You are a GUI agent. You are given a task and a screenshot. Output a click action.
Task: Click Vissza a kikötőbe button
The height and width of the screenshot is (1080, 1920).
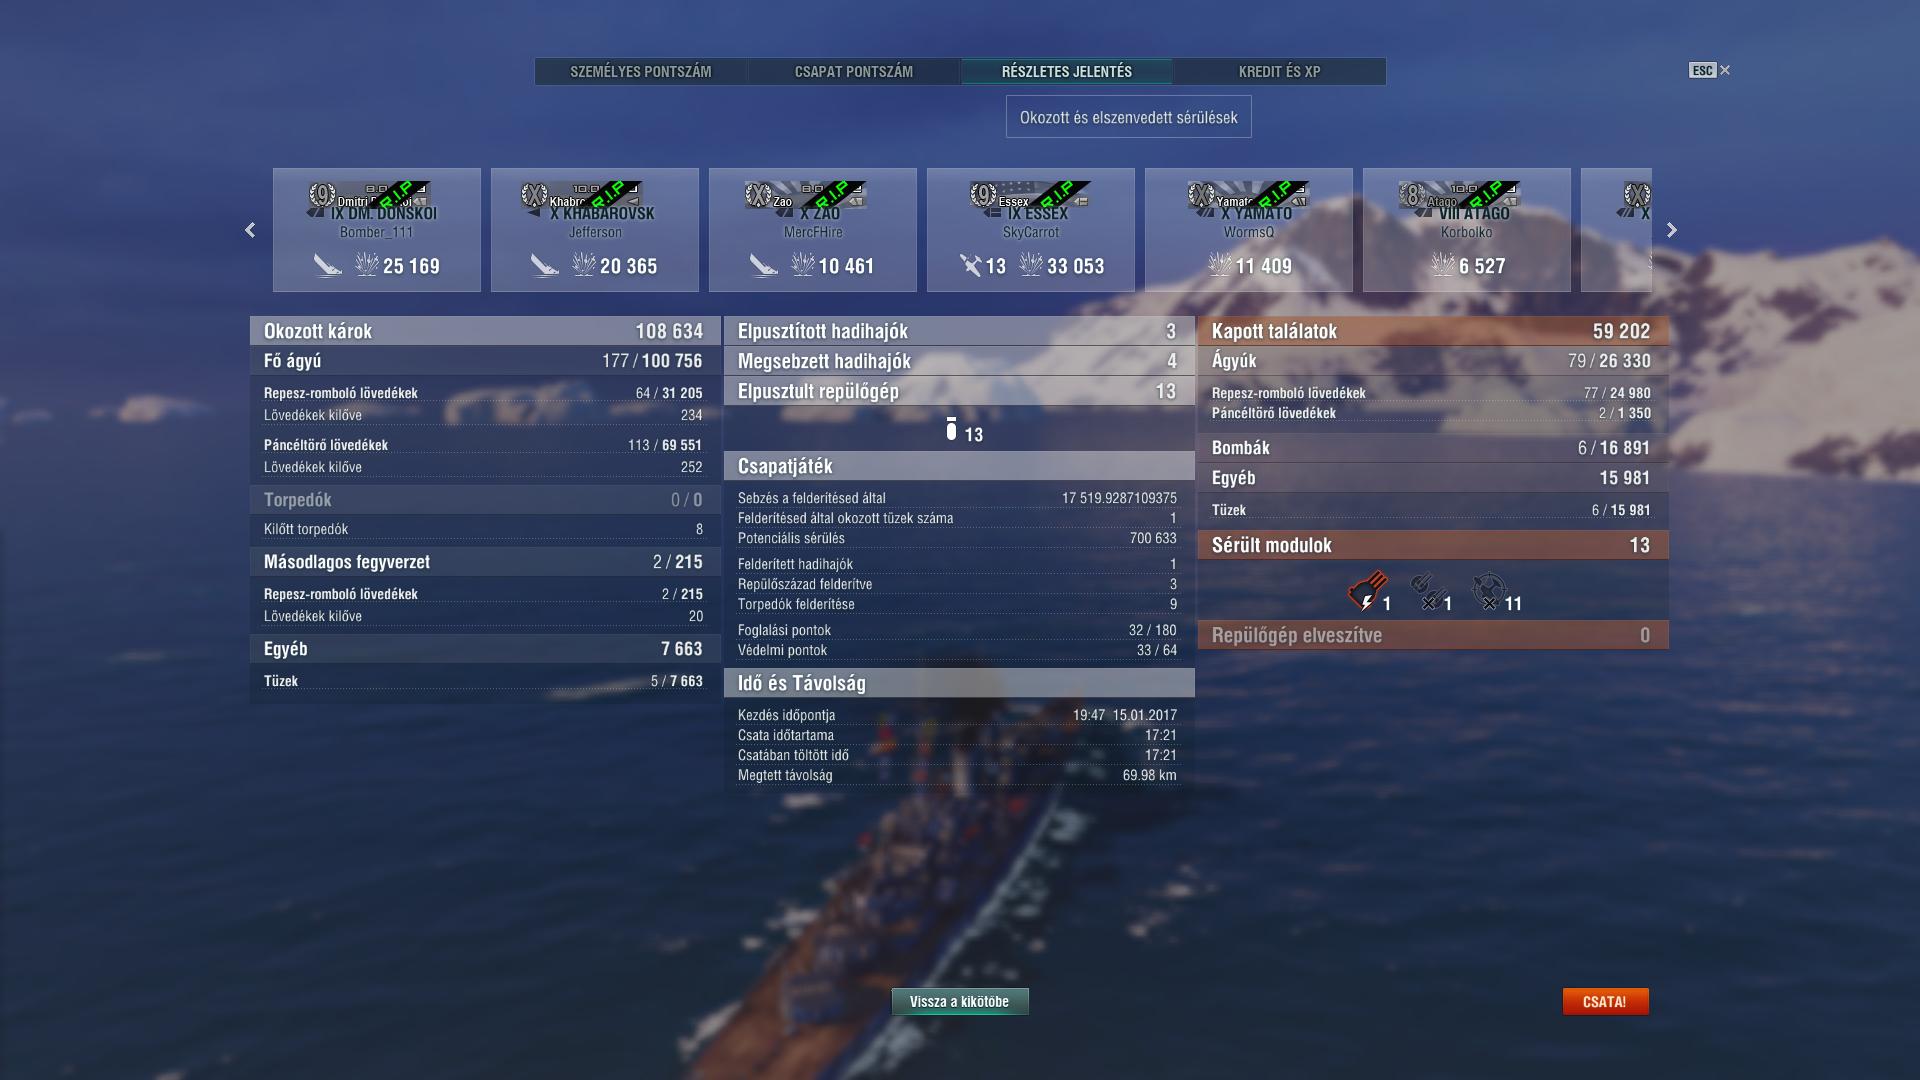click(960, 1001)
